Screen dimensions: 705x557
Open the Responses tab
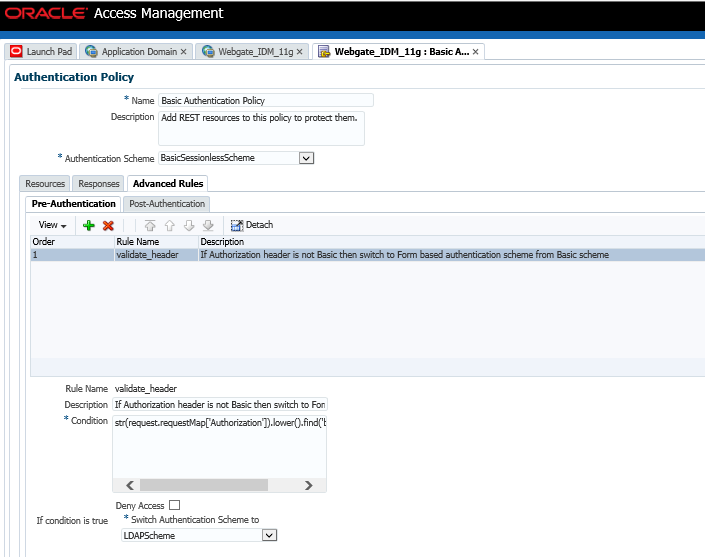pos(98,183)
